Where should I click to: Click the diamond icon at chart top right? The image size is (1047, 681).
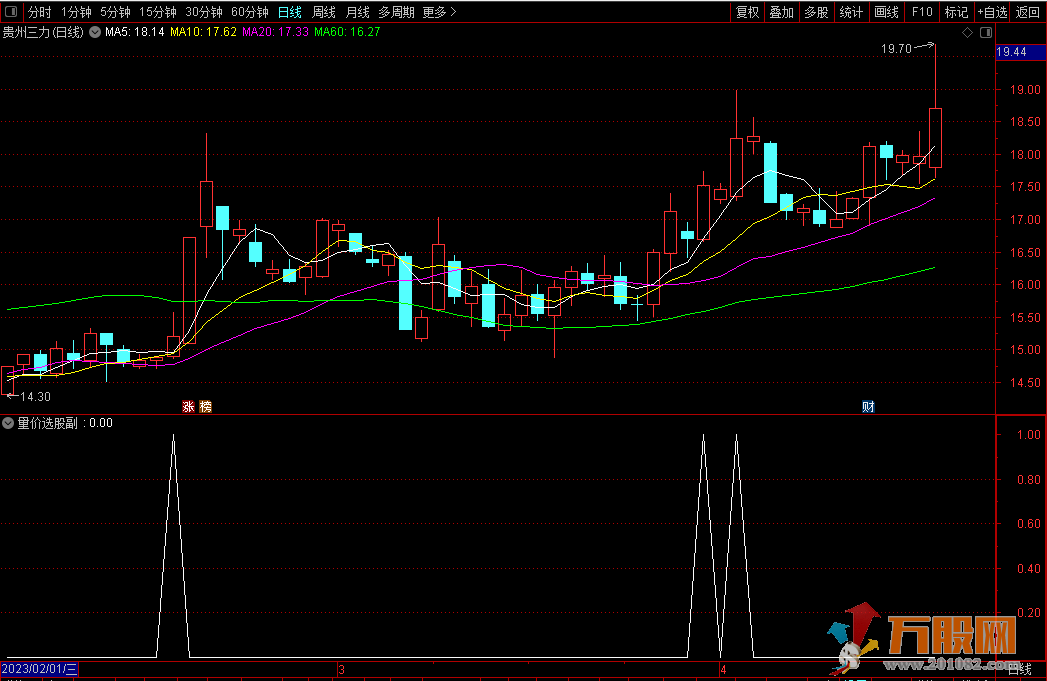[x=968, y=32]
